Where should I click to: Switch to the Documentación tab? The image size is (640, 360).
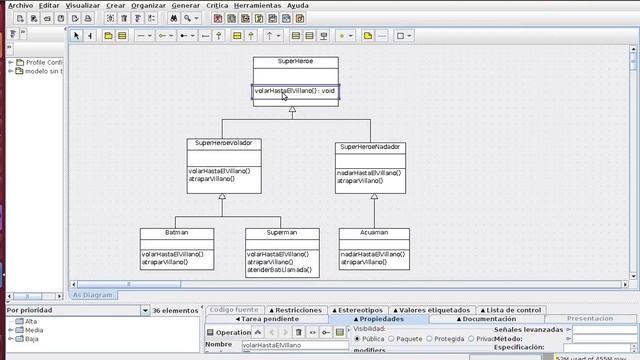(486, 319)
